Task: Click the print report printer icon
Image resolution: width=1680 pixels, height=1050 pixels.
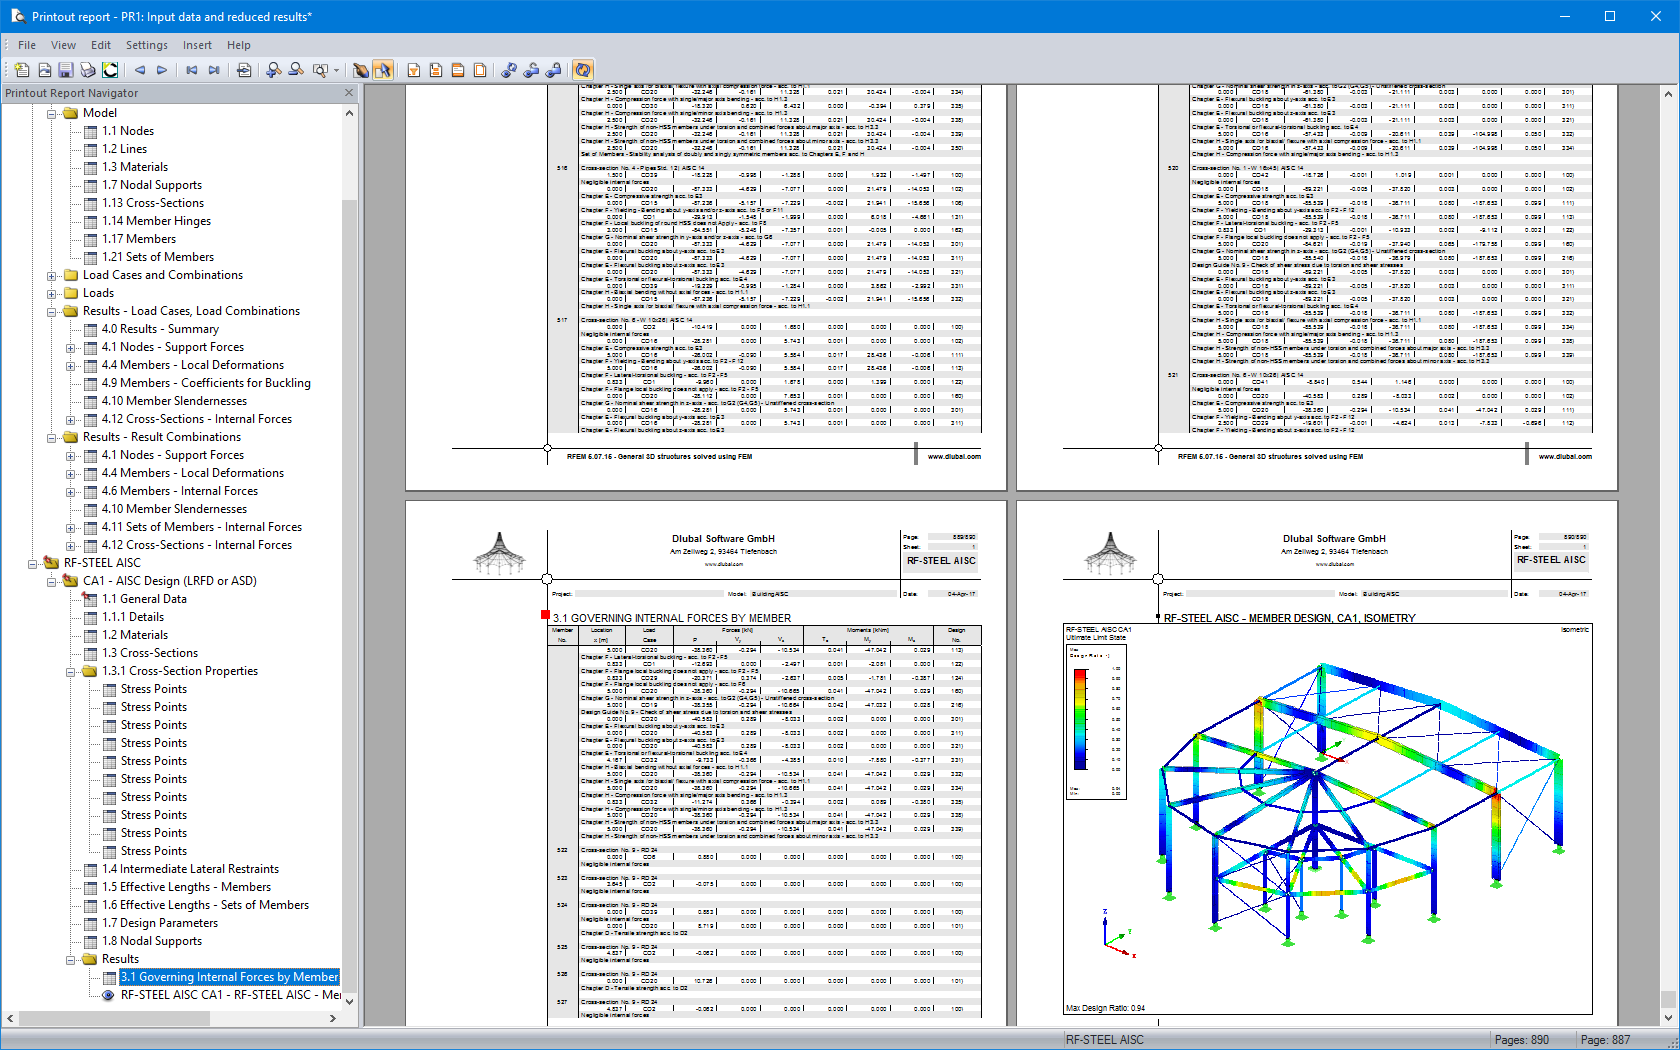Action: (x=88, y=70)
